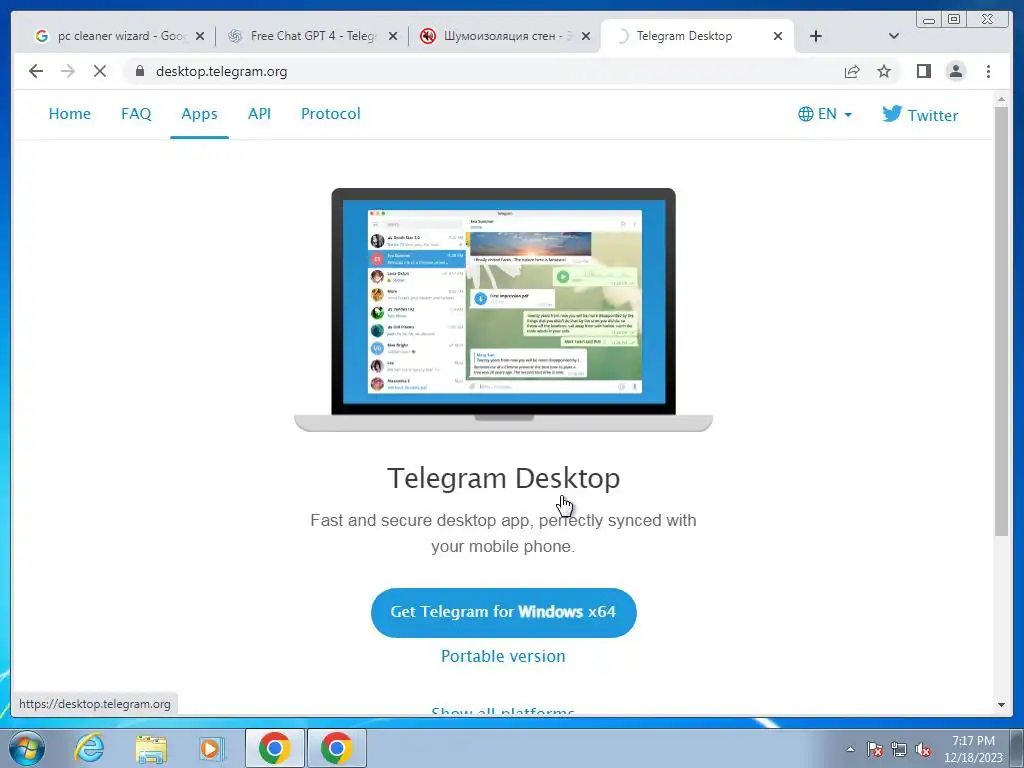1024x768 pixels.
Task: Open the side panel icon in toolbar
Action: pos(923,71)
